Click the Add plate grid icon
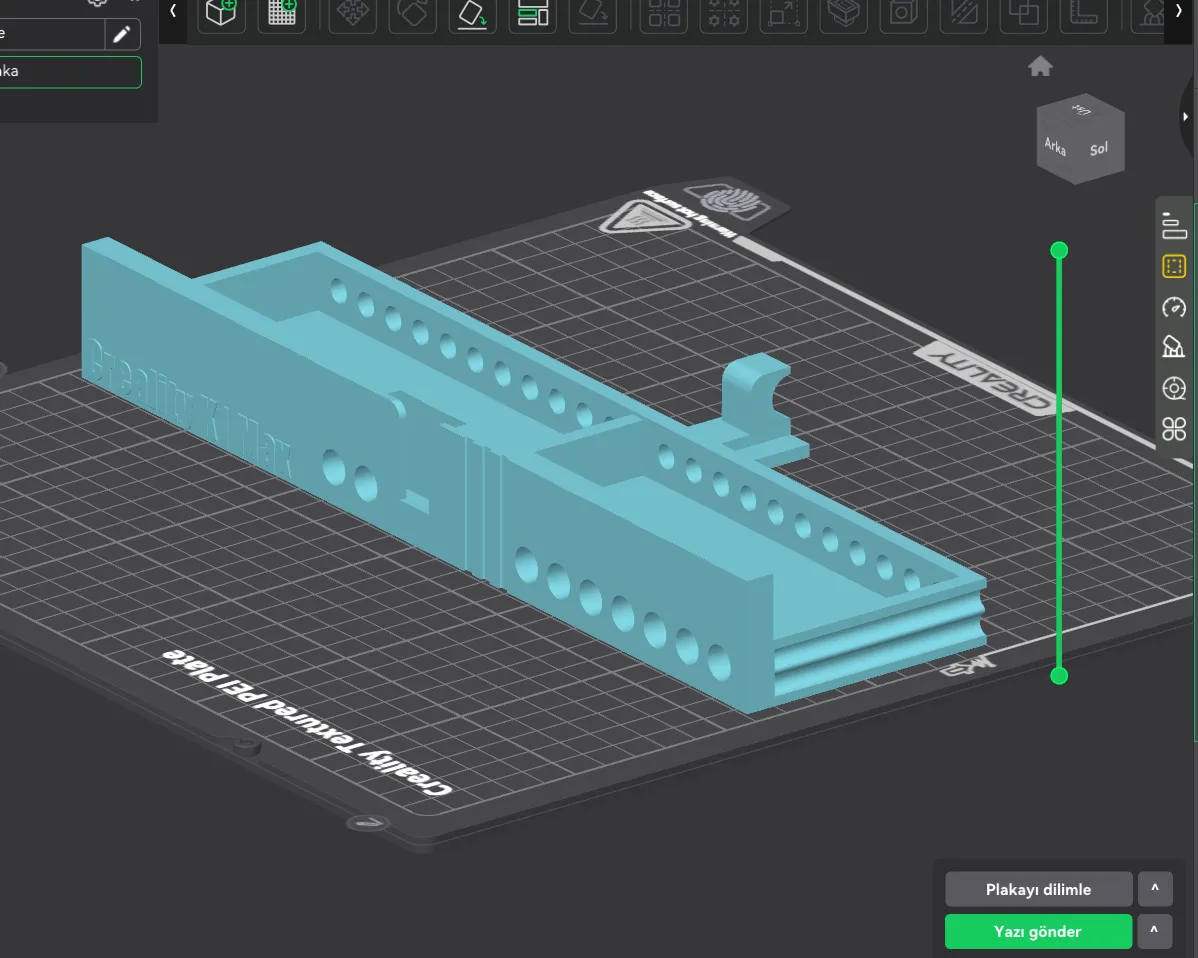This screenshot has height=958, width=1198. click(282, 12)
